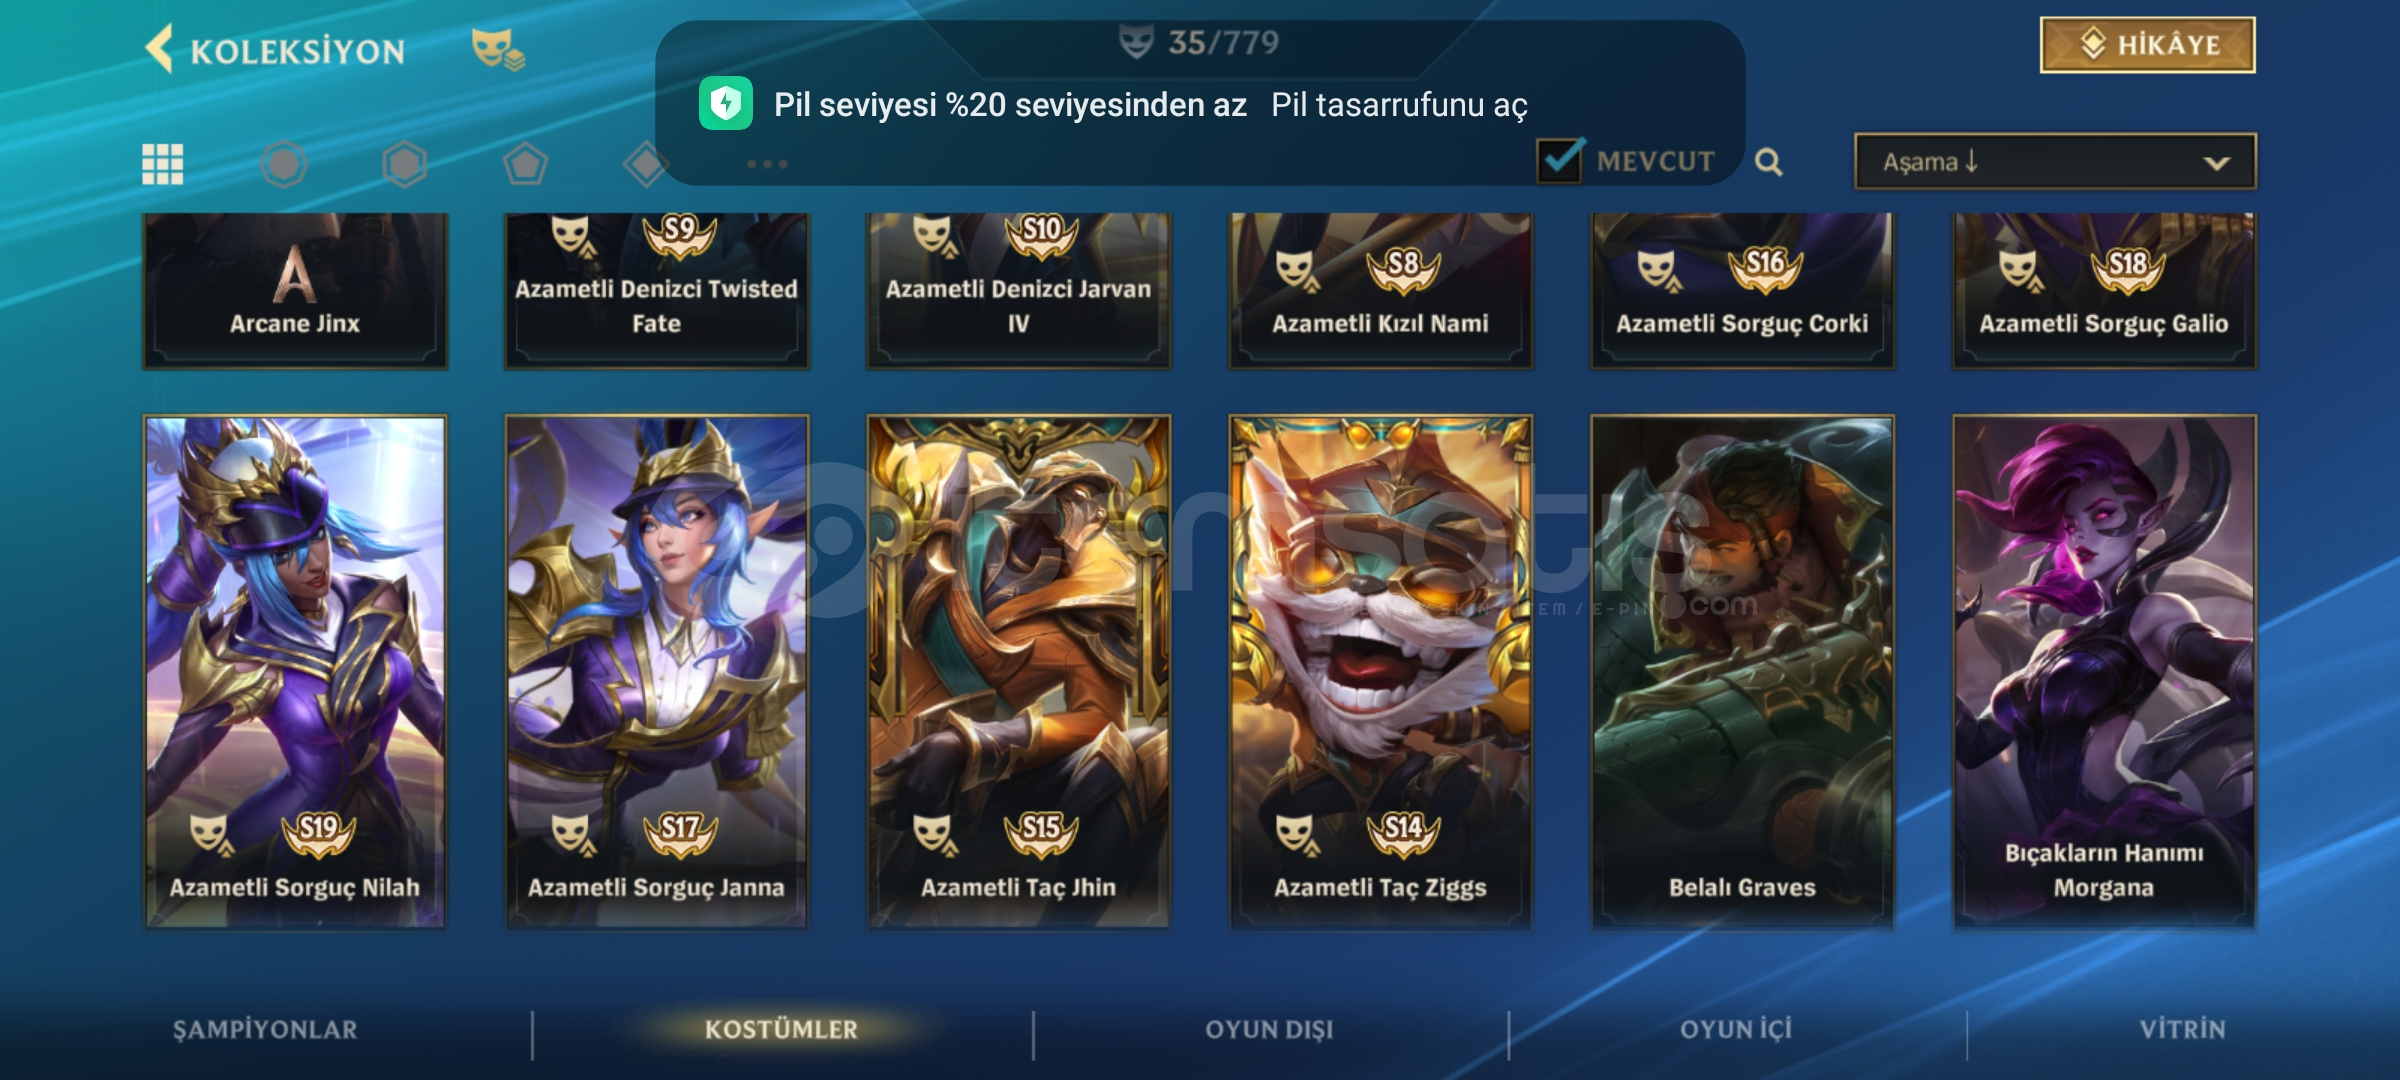Open the Azametli Taç Jhin skin card
Viewport: 2400px width, 1080px height.
point(1018,672)
